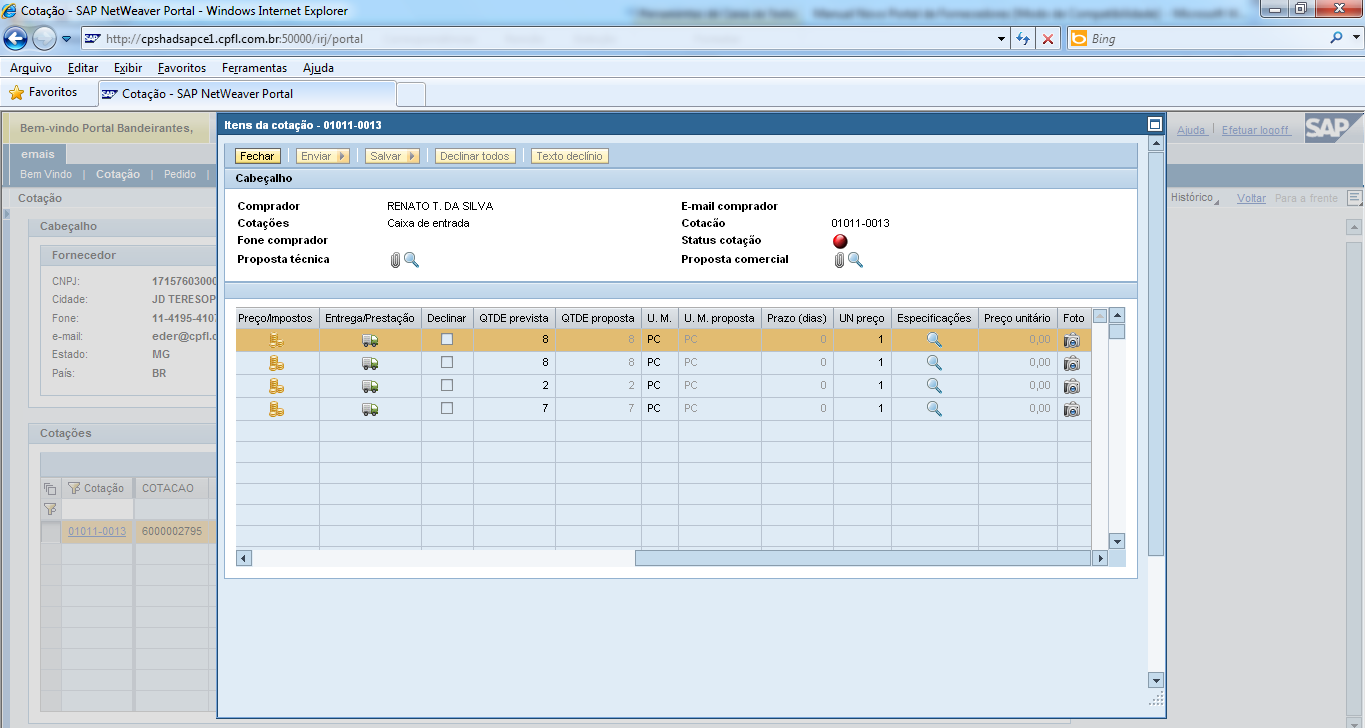Click Efetuar logoff link
The image size is (1365, 728).
point(1256,130)
